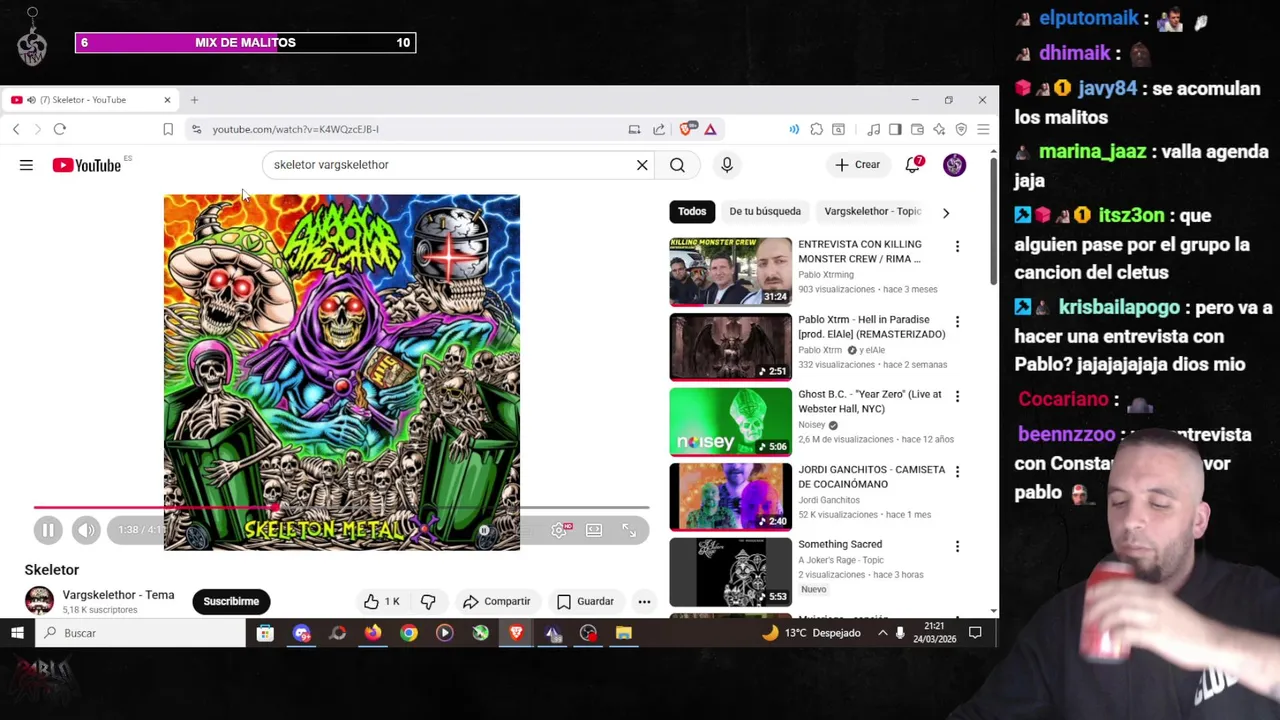
Task: Open Something Sacred video title
Action: click(x=840, y=544)
